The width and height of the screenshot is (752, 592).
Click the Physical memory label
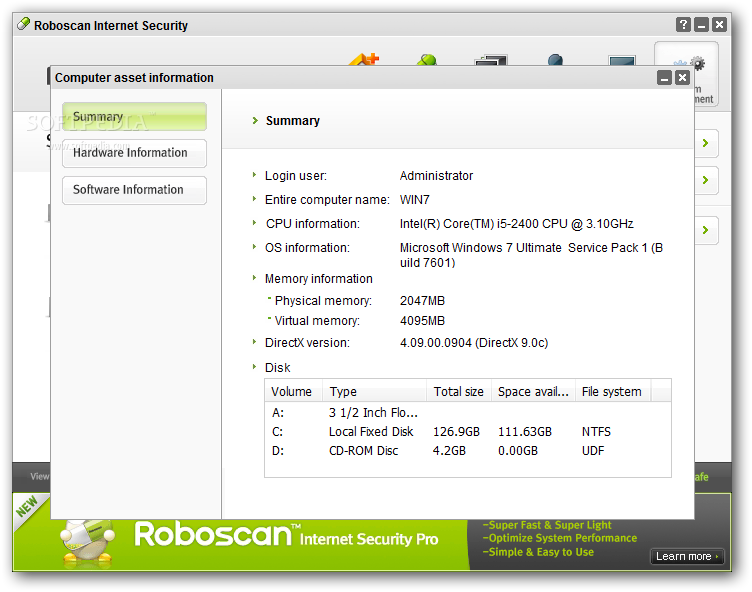(323, 301)
